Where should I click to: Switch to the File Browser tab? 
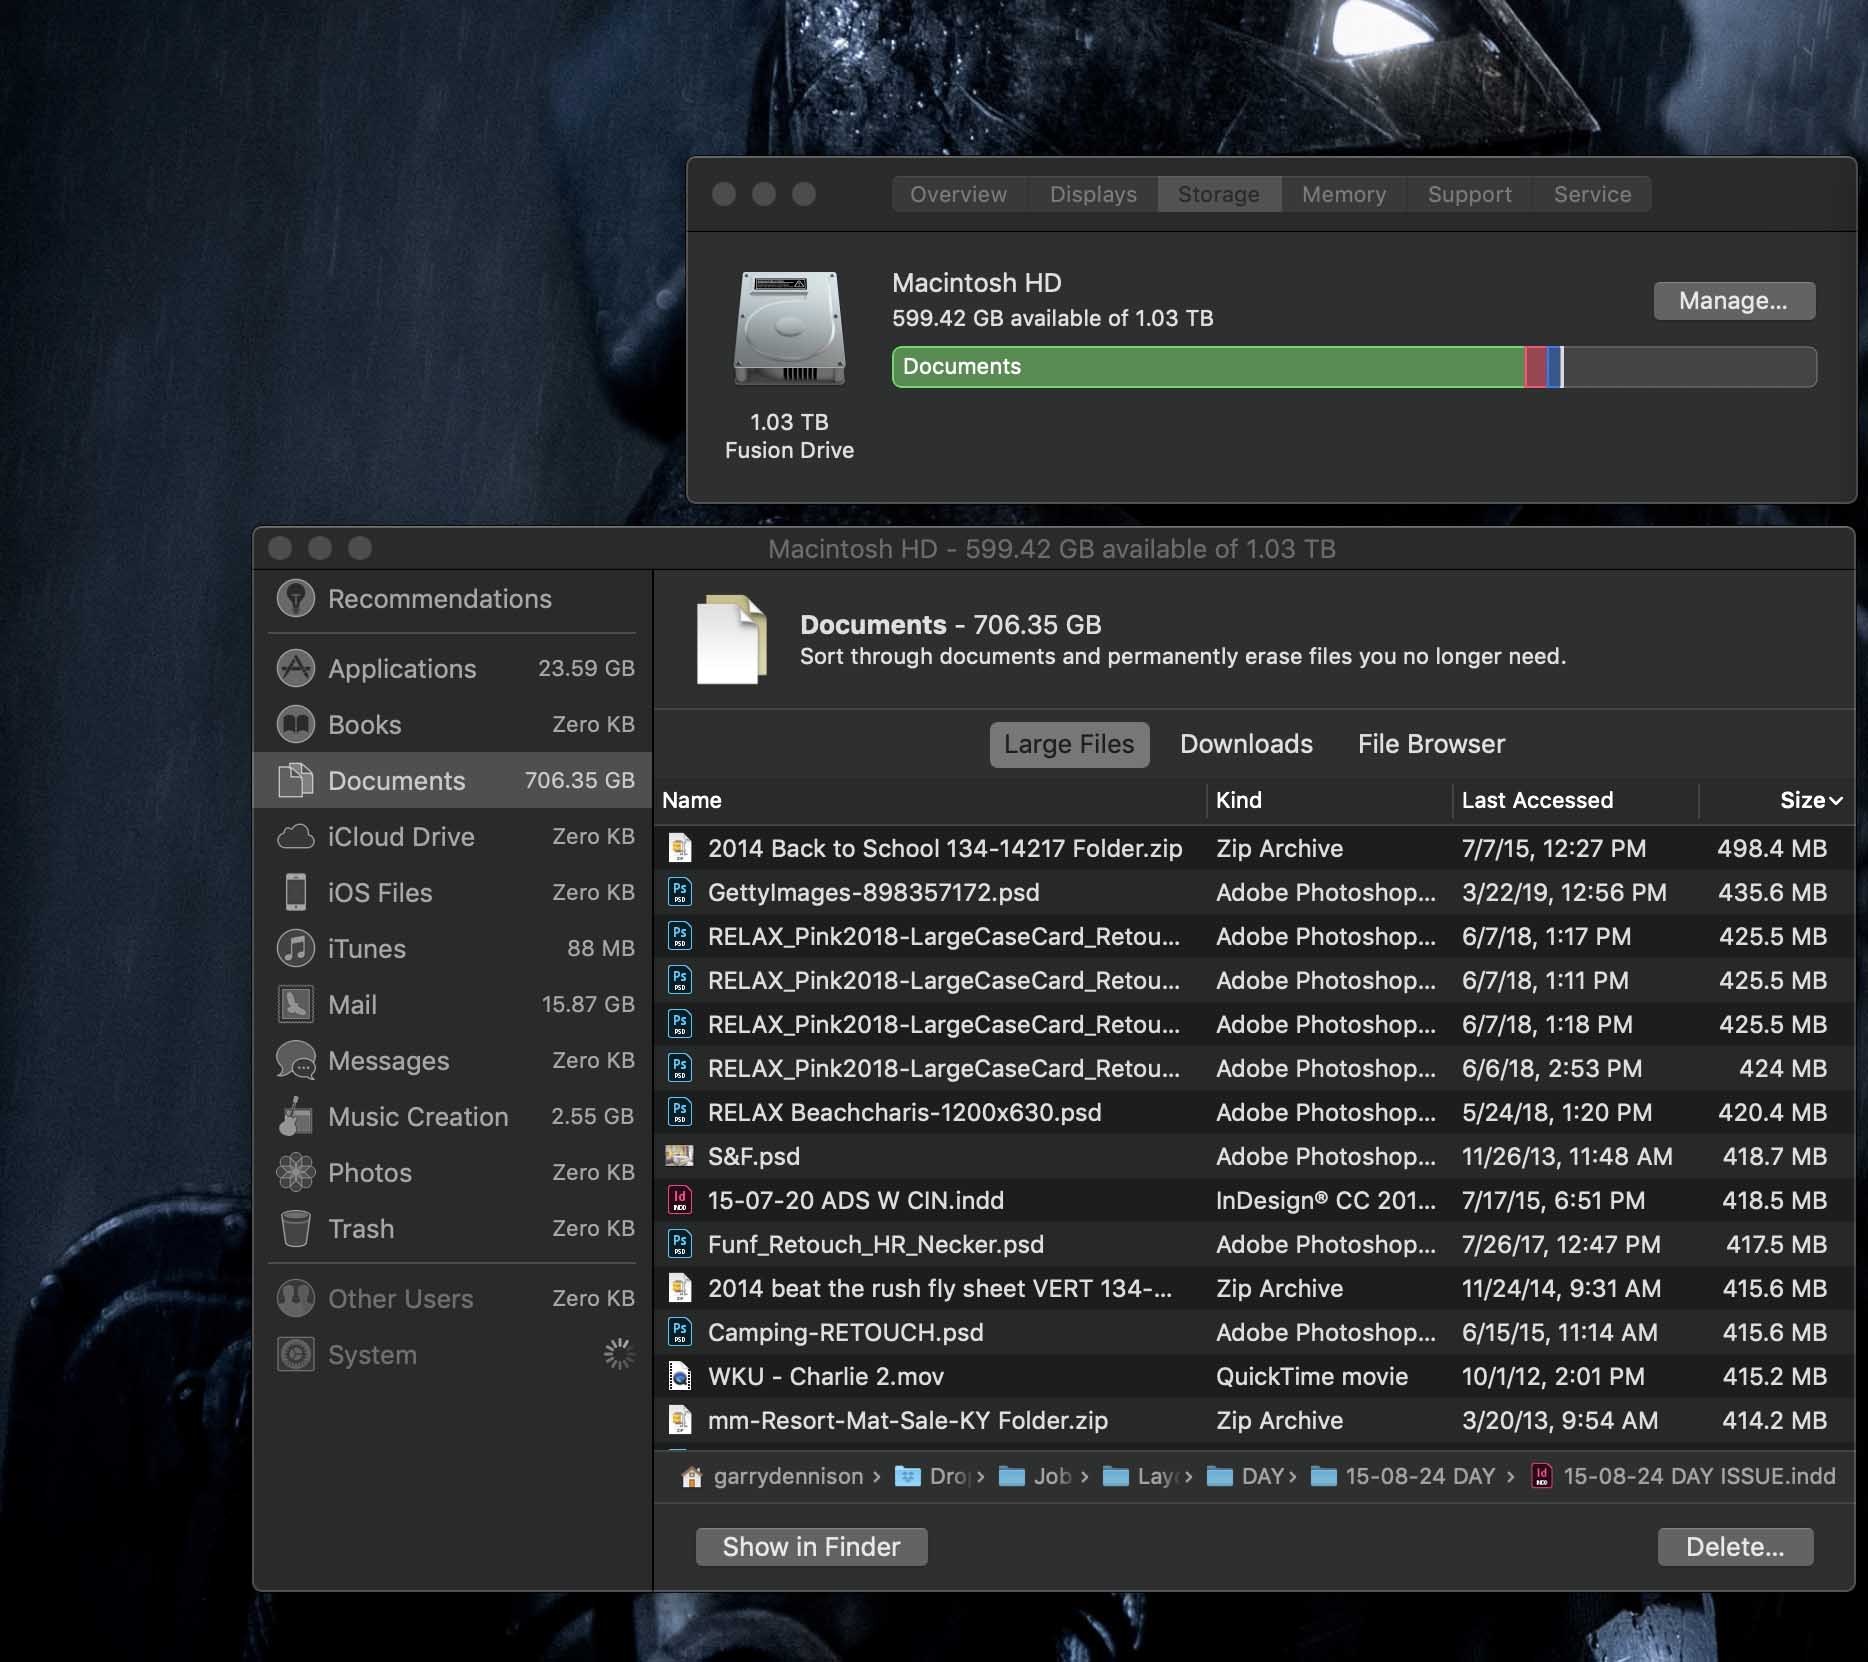point(1431,744)
